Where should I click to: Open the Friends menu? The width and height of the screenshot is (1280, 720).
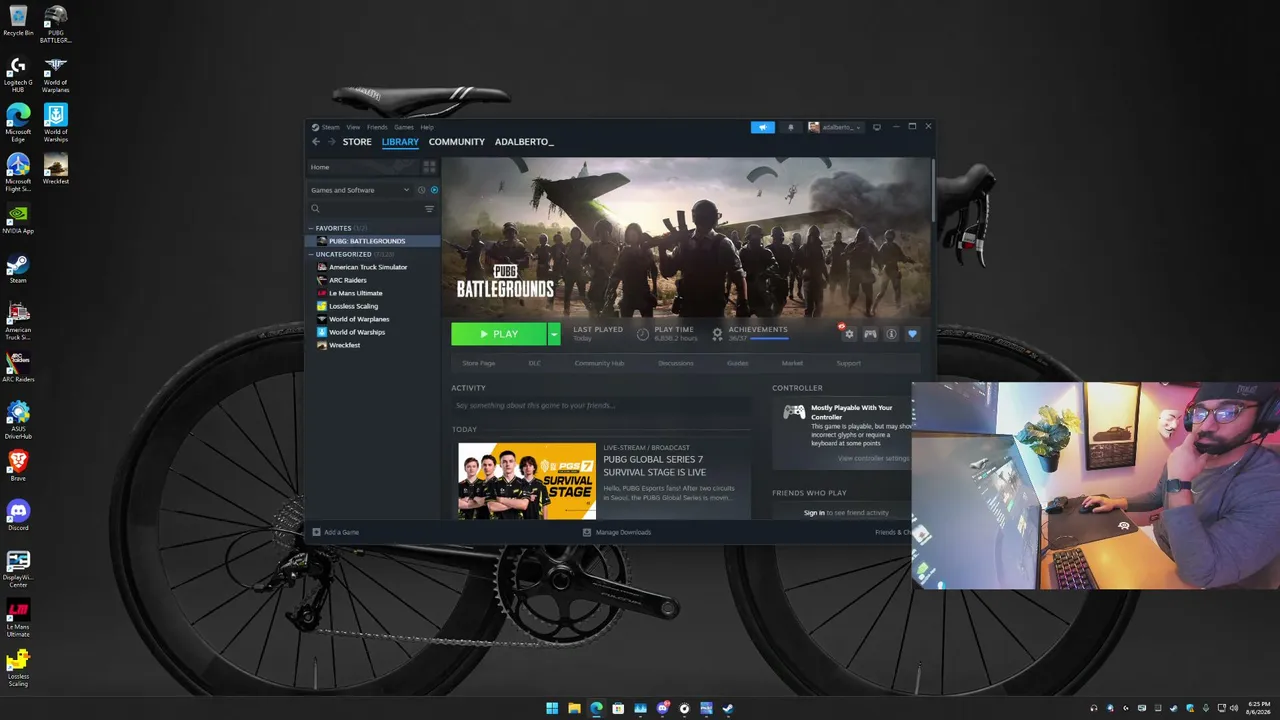point(377,127)
